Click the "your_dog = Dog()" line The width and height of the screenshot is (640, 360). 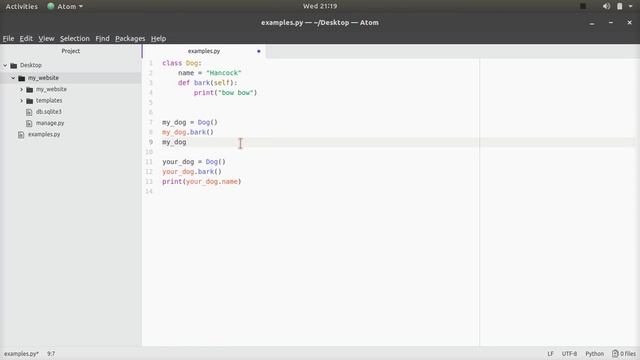pyautogui.click(x=194, y=162)
